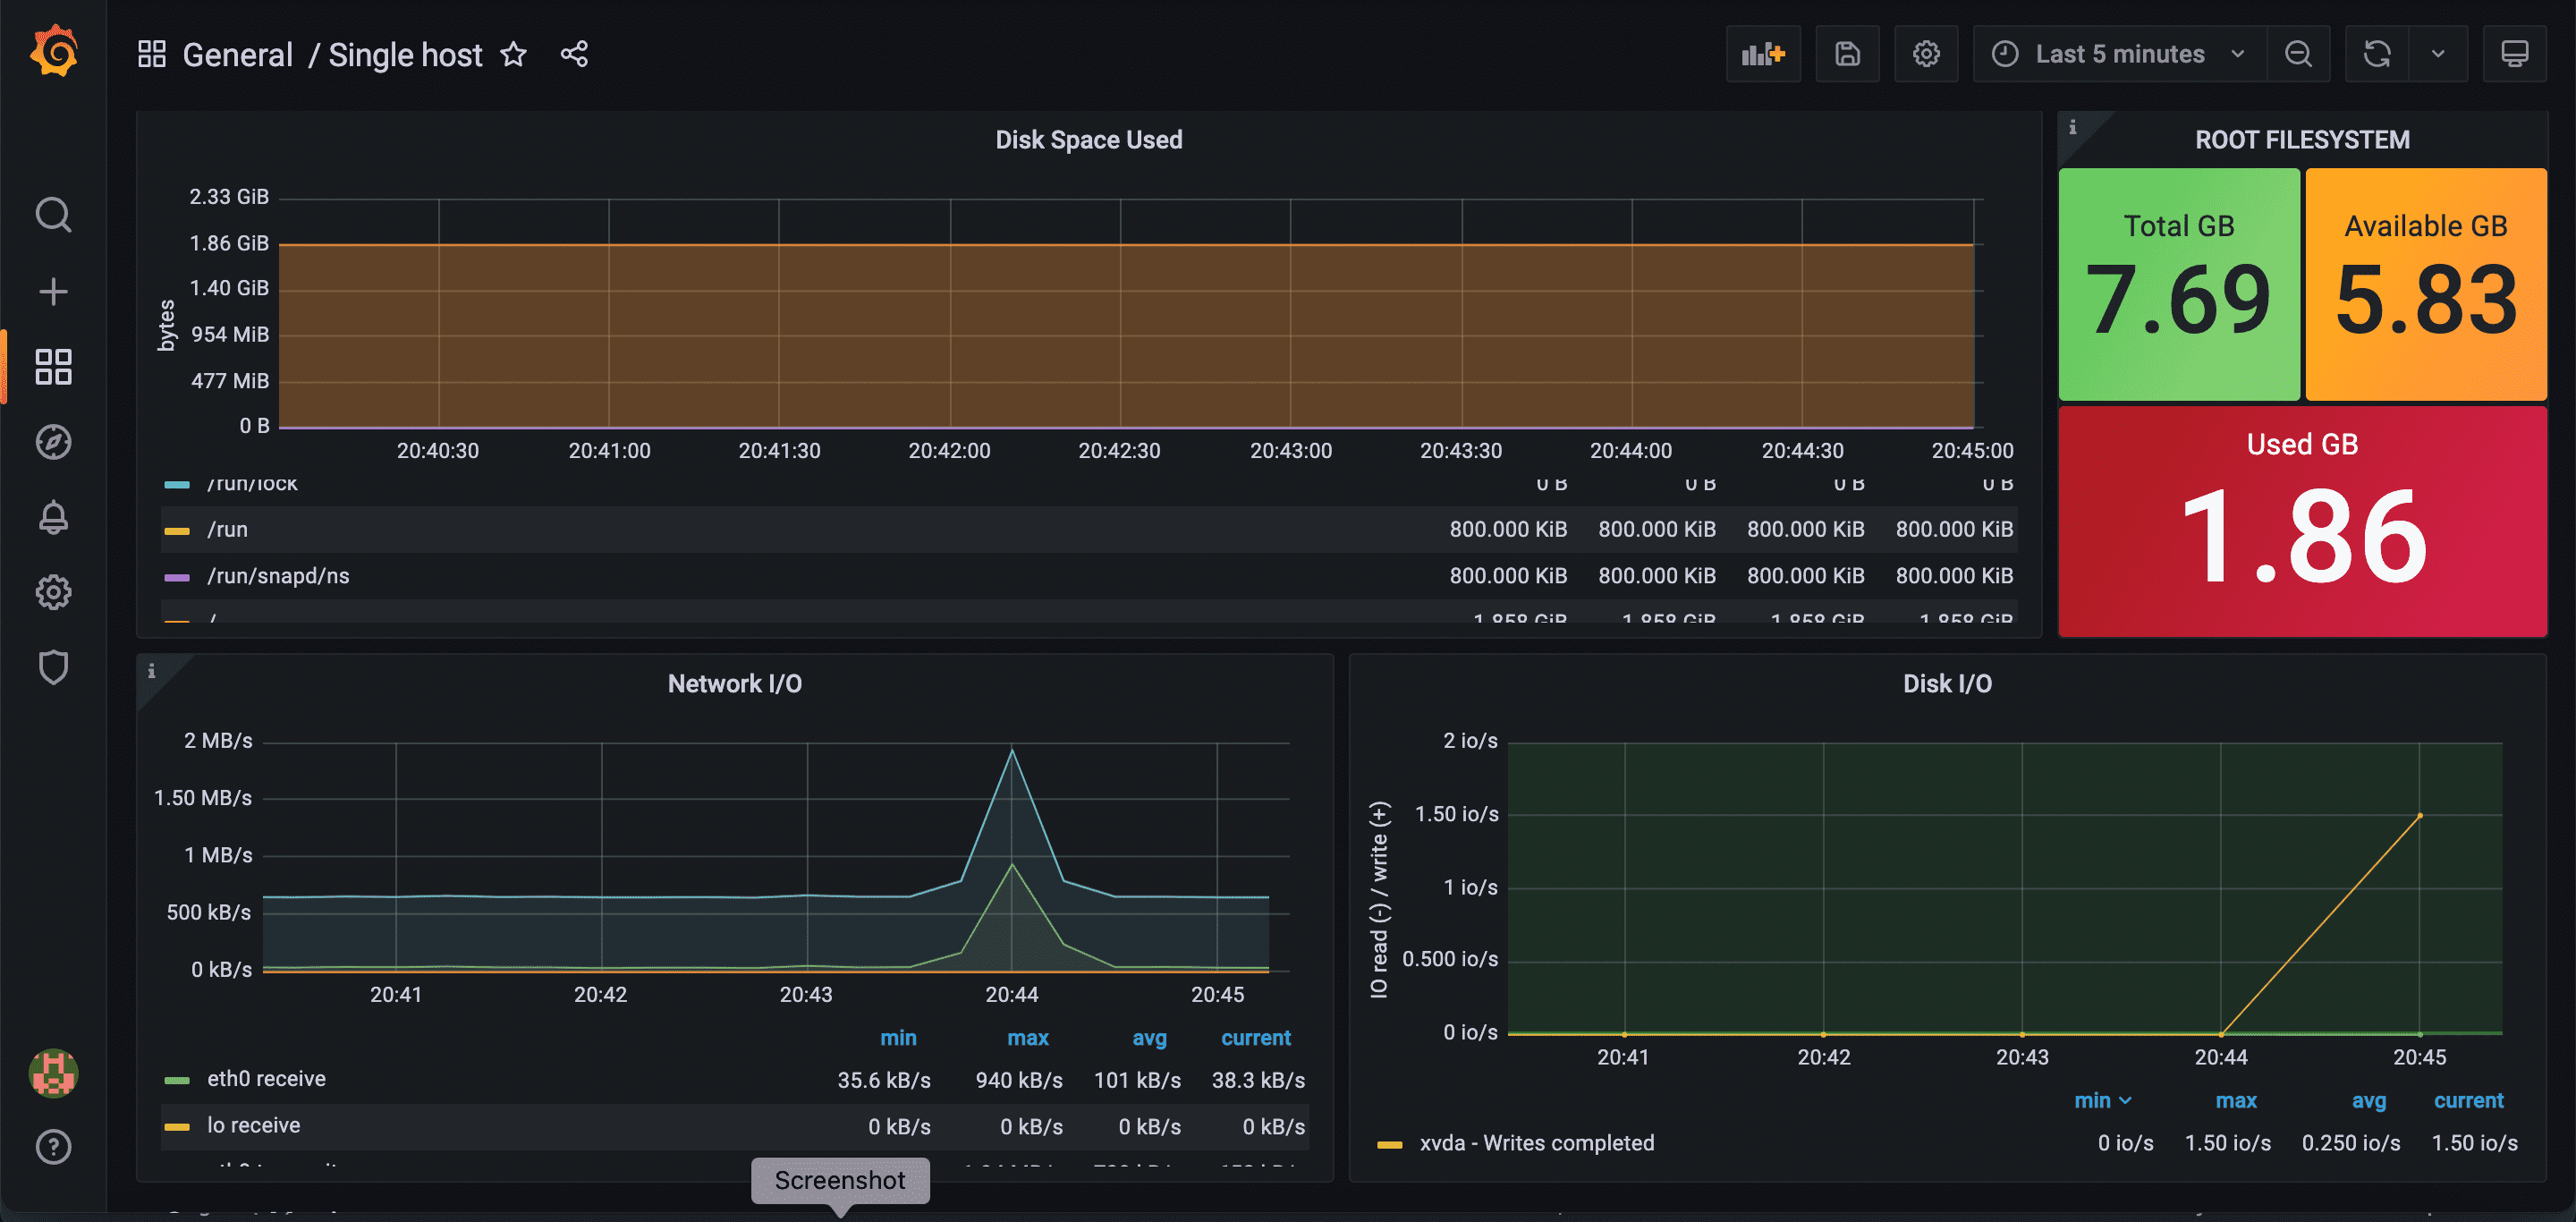Sort Network I/O legend by max
Image resolution: width=2576 pixels, height=1222 pixels.
pos(1027,1038)
